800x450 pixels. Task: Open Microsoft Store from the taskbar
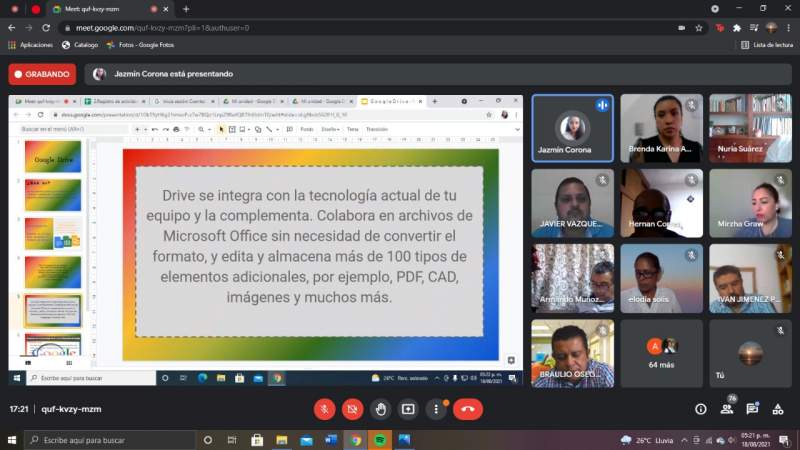(x=257, y=440)
